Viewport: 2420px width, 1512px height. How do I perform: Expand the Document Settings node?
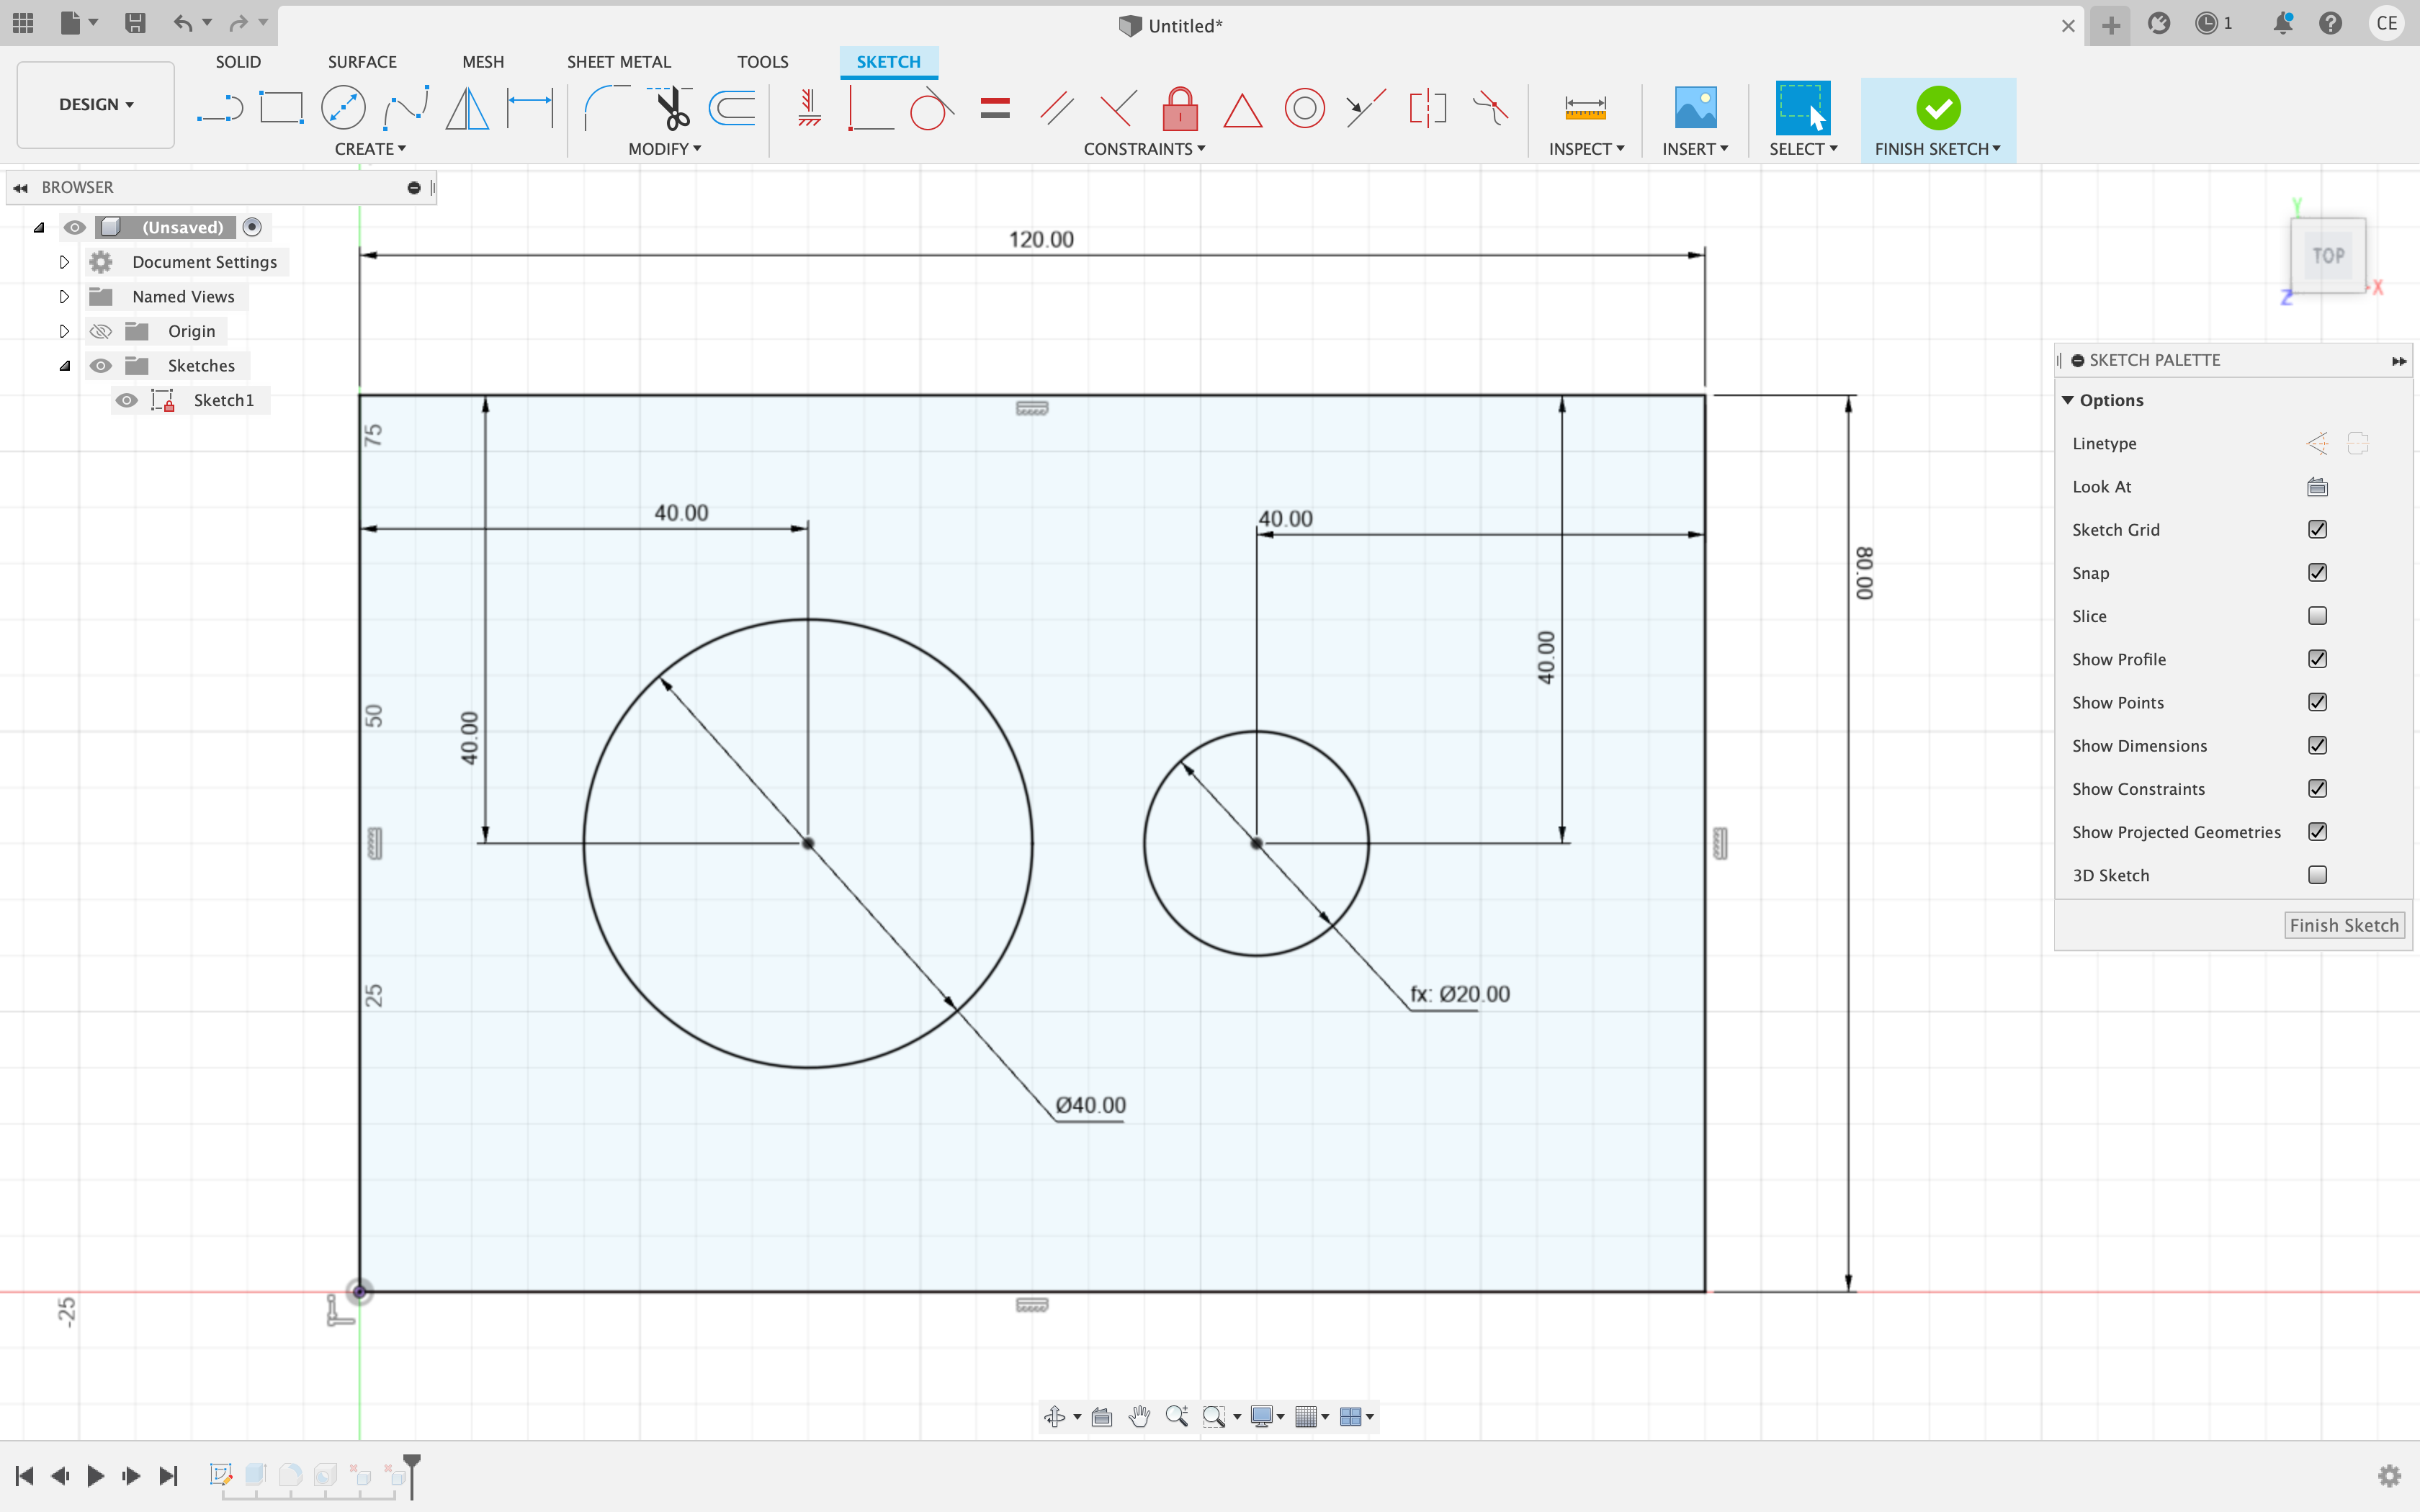click(64, 262)
